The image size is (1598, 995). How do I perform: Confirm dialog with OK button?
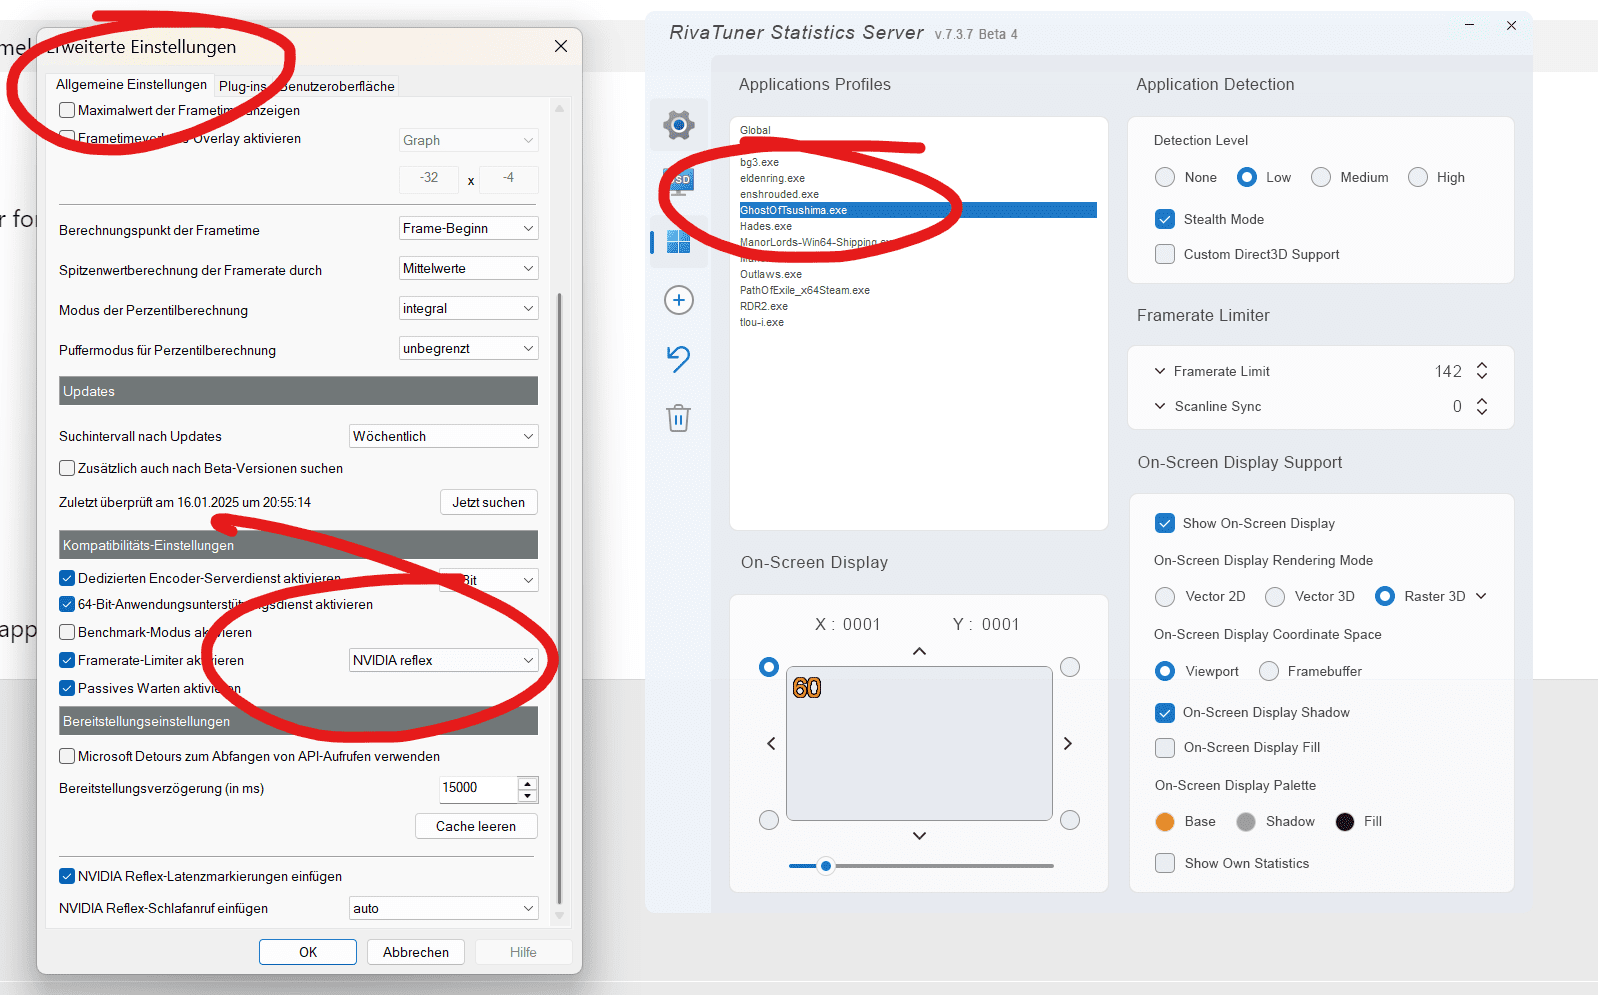pos(308,952)
